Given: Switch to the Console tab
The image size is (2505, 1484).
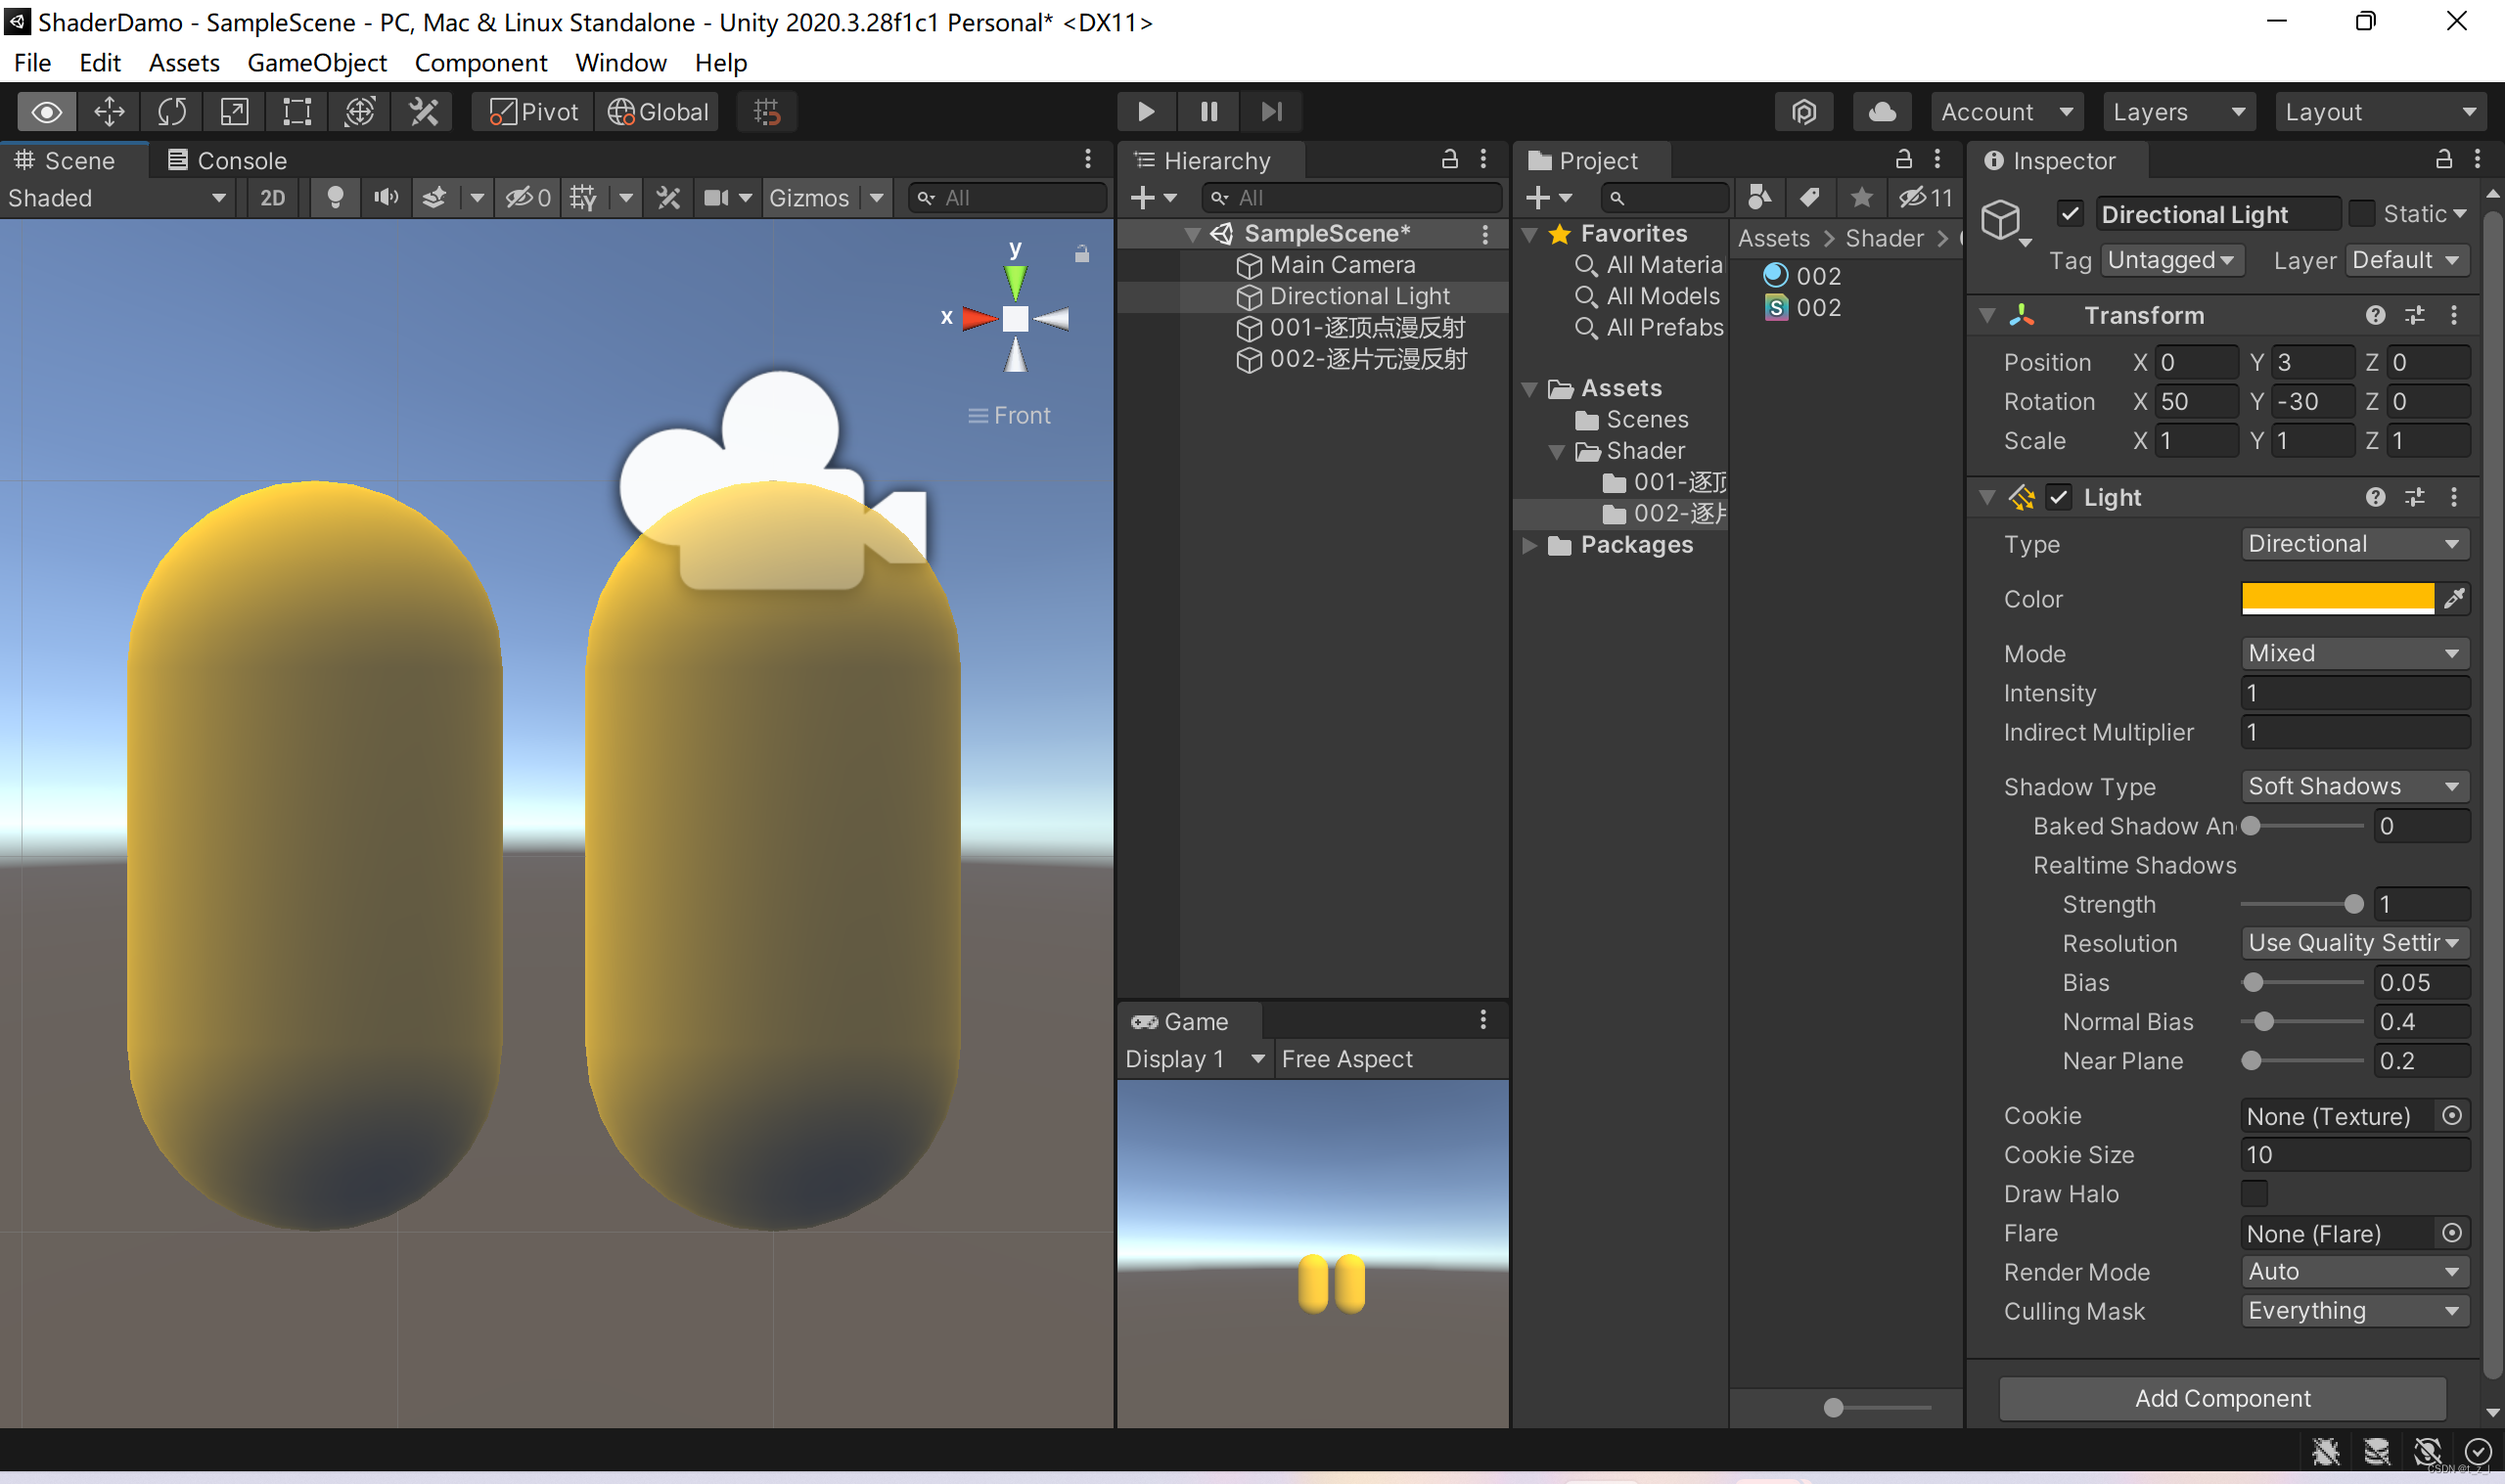Looking at the screenshot, I should point(227,160).
